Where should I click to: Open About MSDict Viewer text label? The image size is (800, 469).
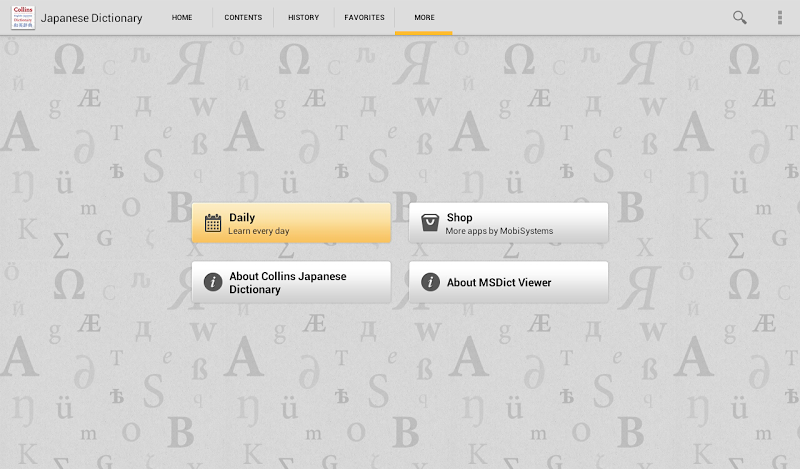point(499,282)
